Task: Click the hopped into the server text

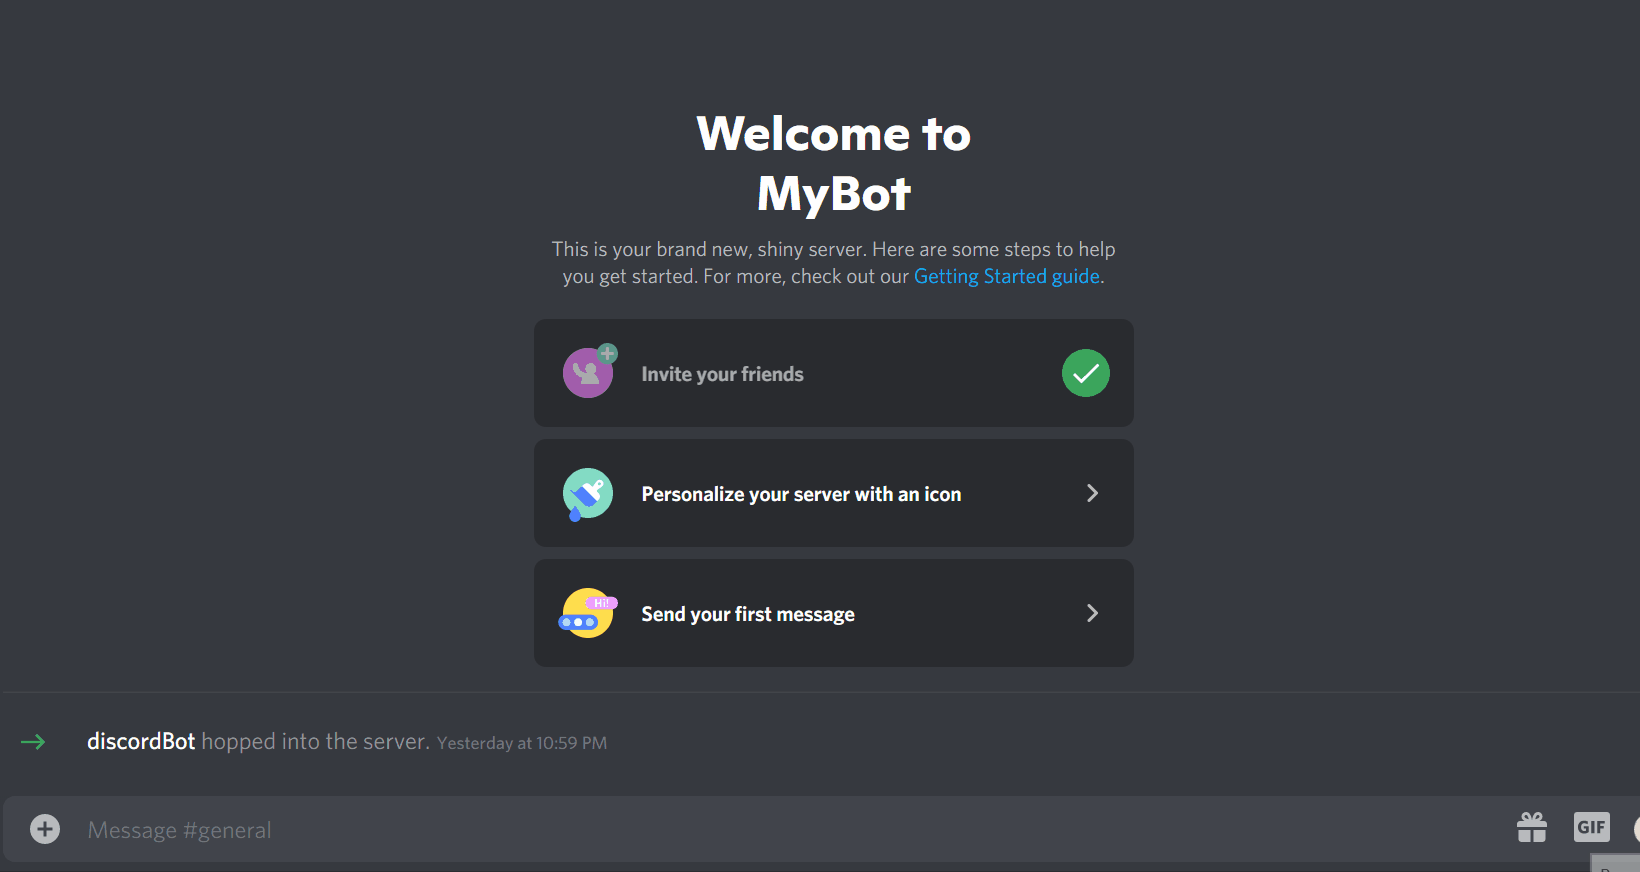Action: tap(315, 741)
